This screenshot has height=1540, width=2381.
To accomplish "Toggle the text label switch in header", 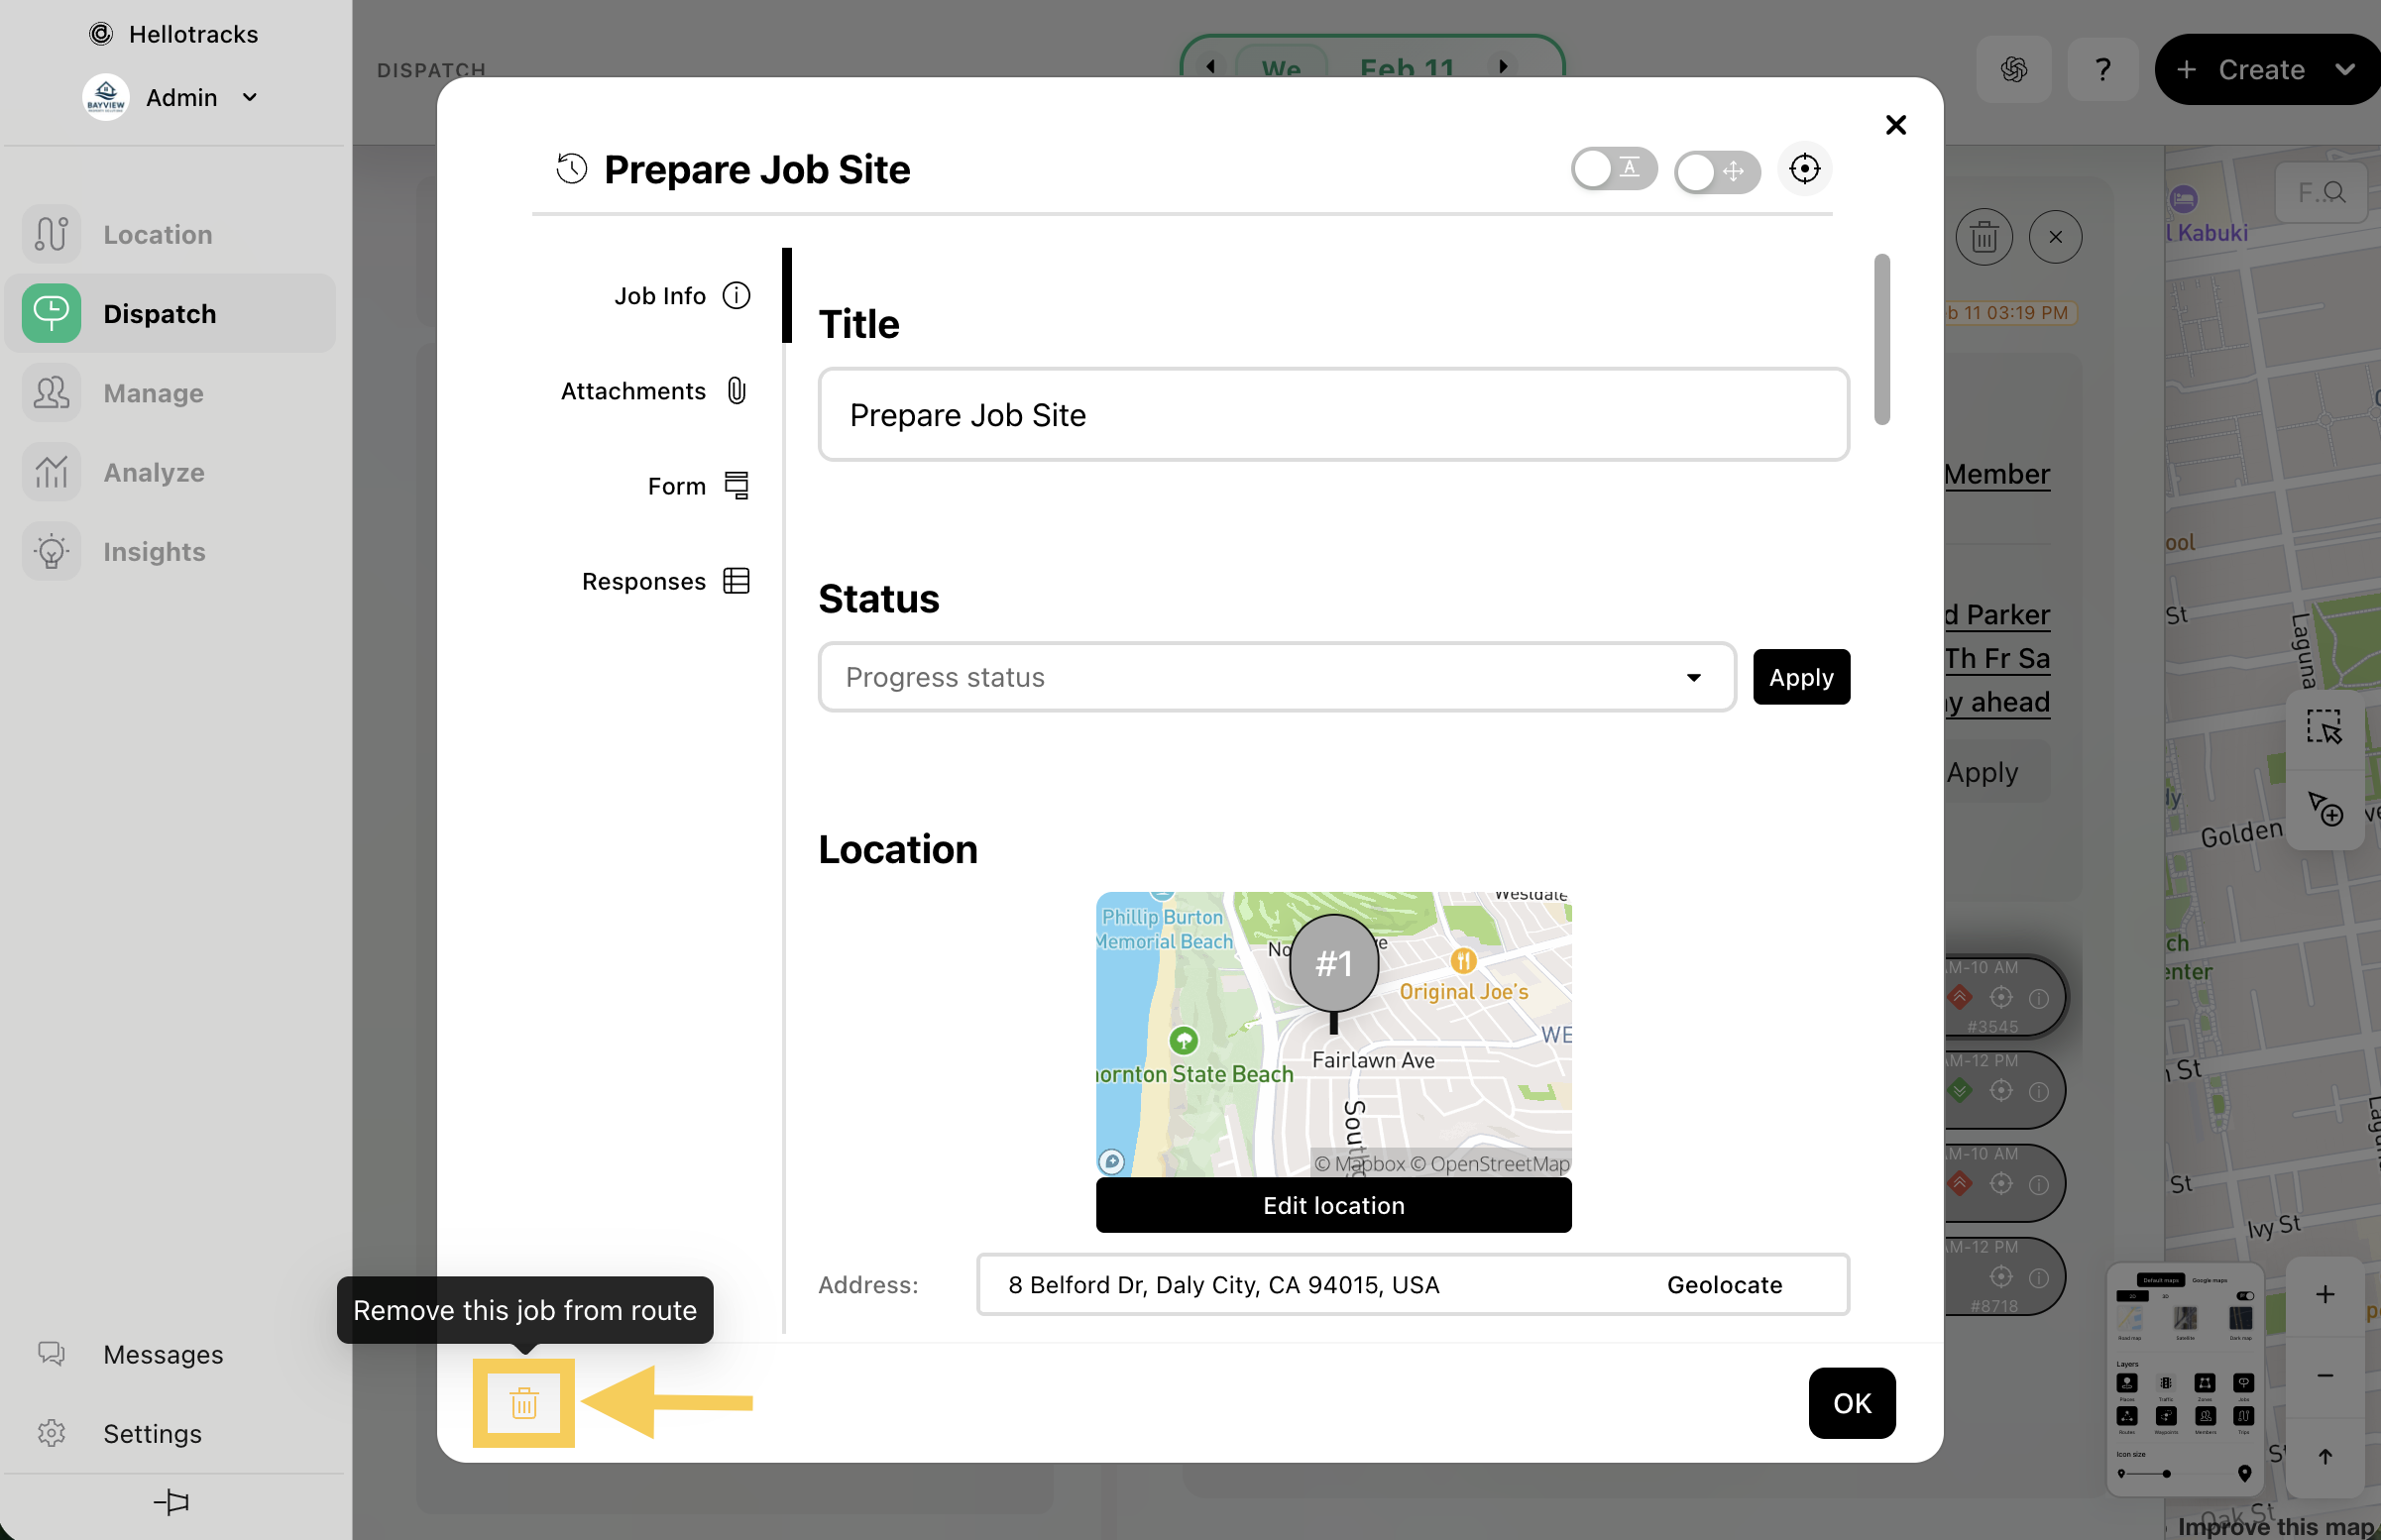I will pos(1613,169).
